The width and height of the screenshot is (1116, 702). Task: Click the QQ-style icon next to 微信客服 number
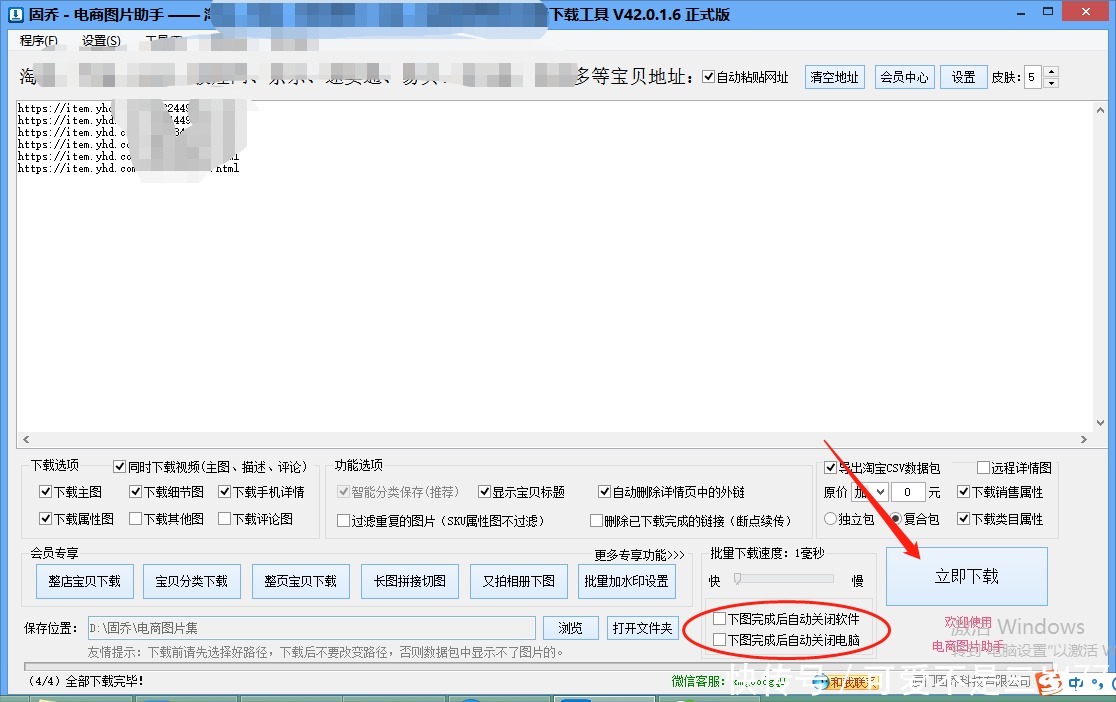pos(821,682)
